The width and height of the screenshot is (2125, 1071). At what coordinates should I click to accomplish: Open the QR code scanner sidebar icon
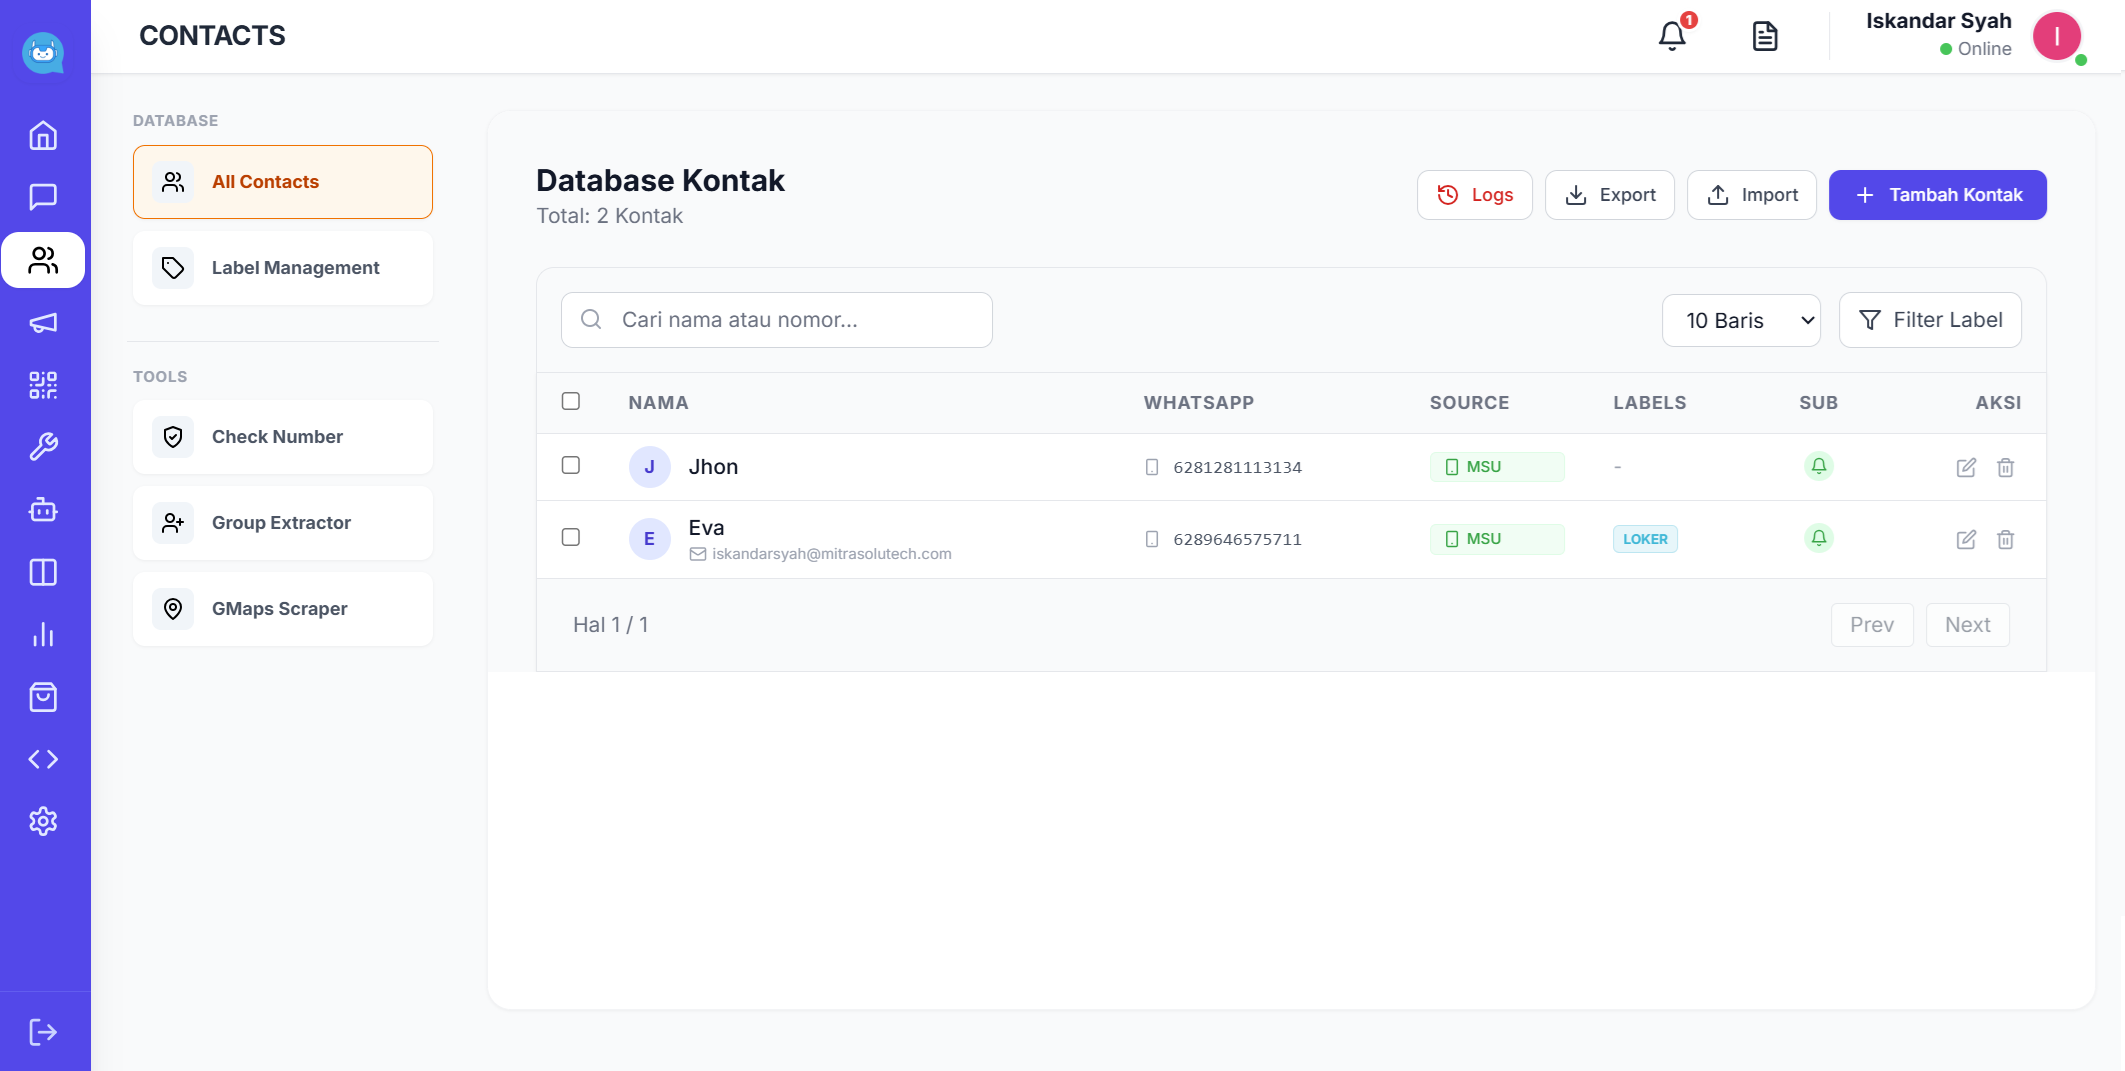(x=43, y=385)
